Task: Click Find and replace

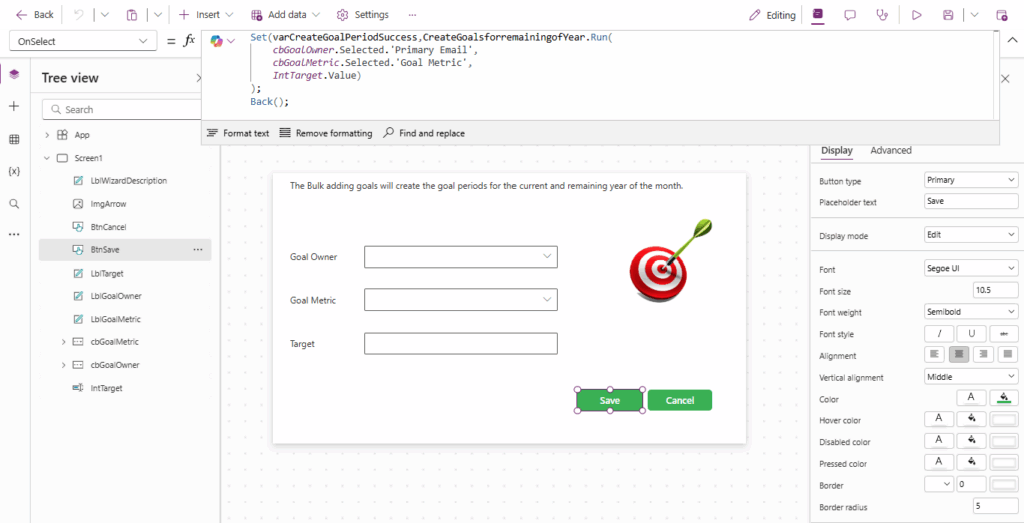Action: [x=423, y=133]
